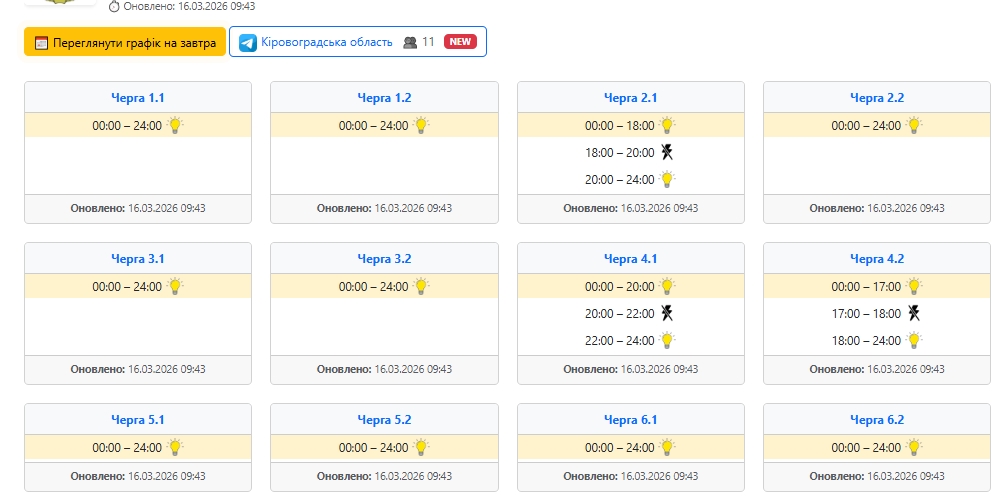
Task: Click the subscribers icon next to 11
Action: 409,42
